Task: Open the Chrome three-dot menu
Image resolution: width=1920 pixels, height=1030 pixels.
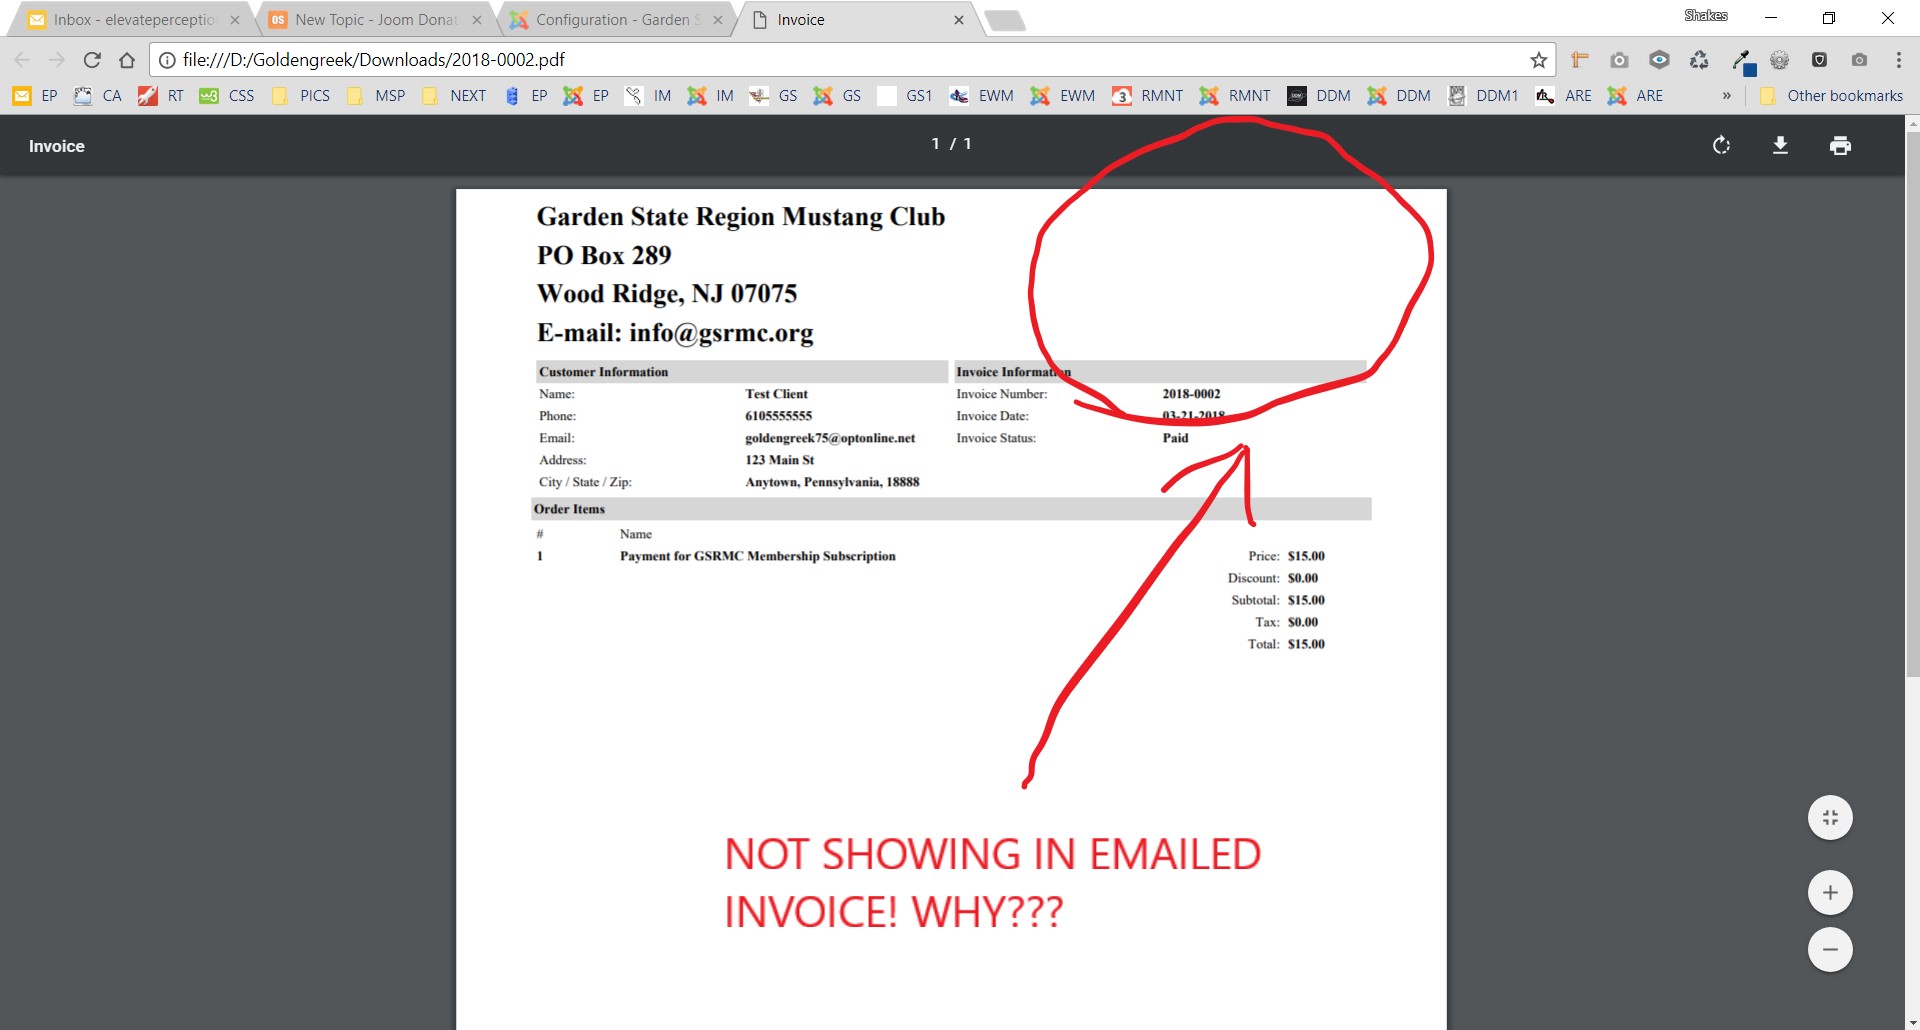Action: tap(1898, 60)
